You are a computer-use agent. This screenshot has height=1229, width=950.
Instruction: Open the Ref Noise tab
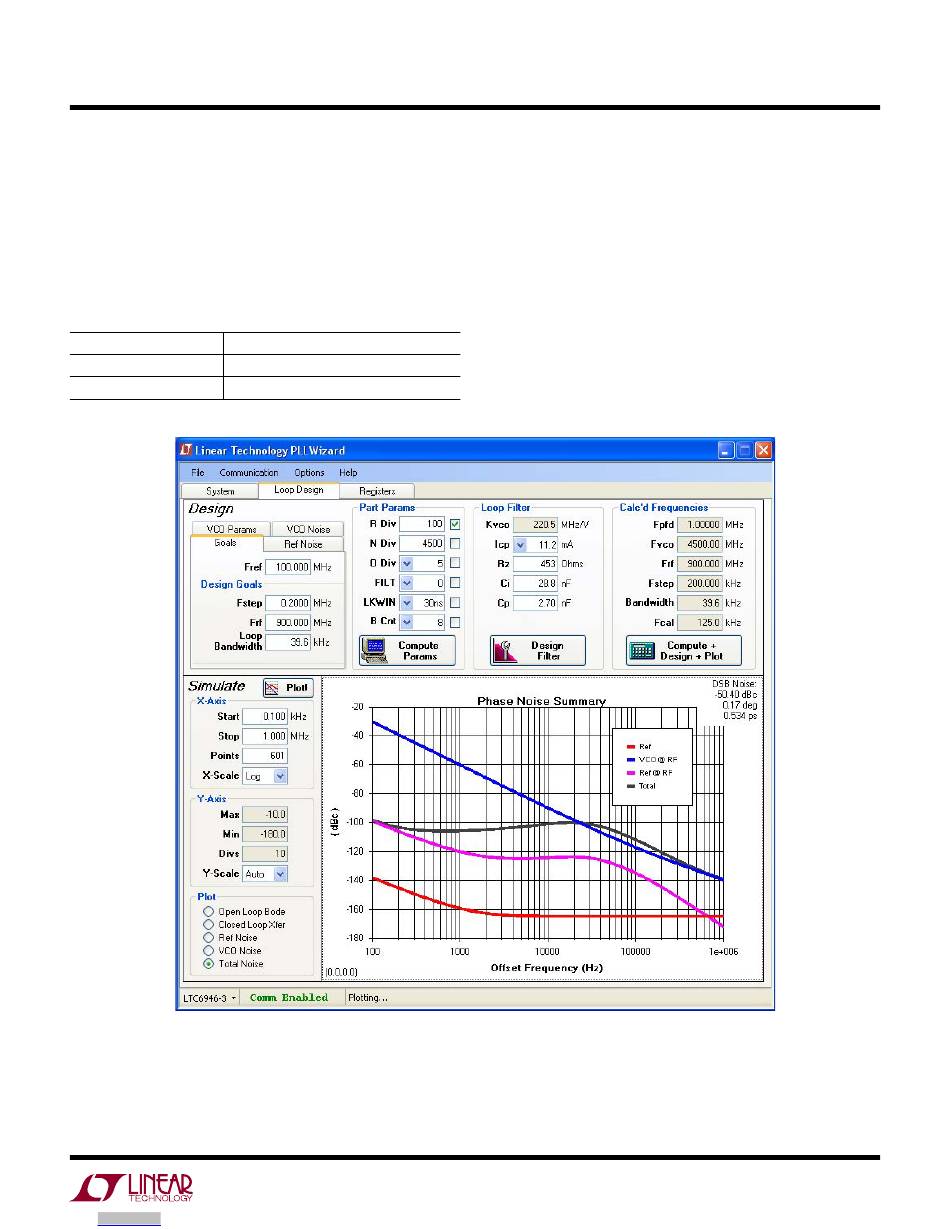click(303, 545)
